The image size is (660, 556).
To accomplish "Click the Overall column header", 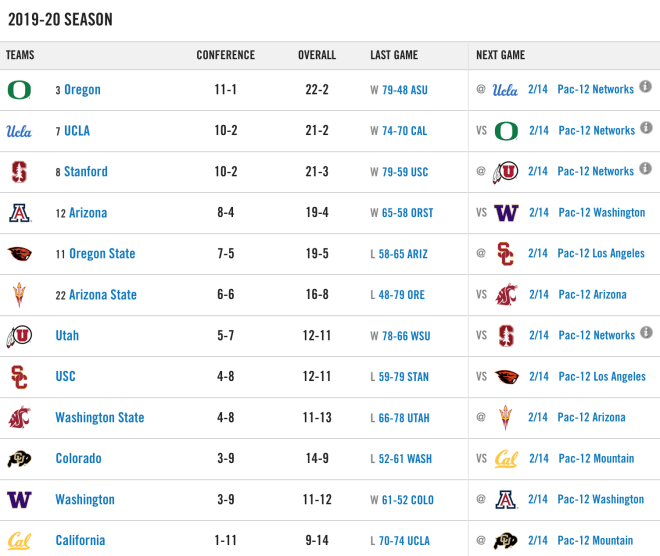I will (x=317, y=55).
